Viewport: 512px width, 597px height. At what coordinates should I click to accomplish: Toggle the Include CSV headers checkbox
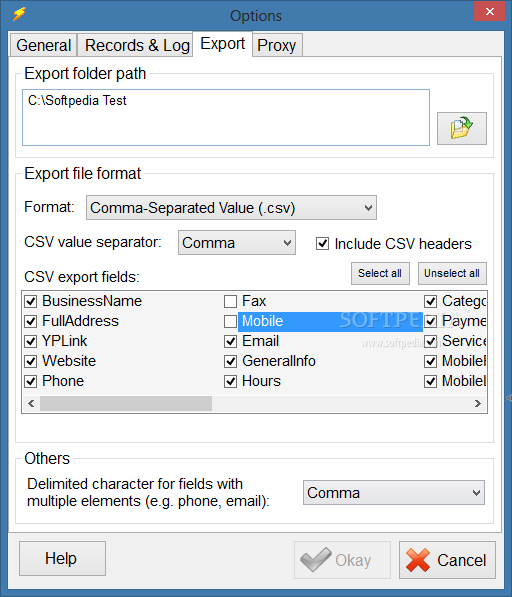pos(322,244)
